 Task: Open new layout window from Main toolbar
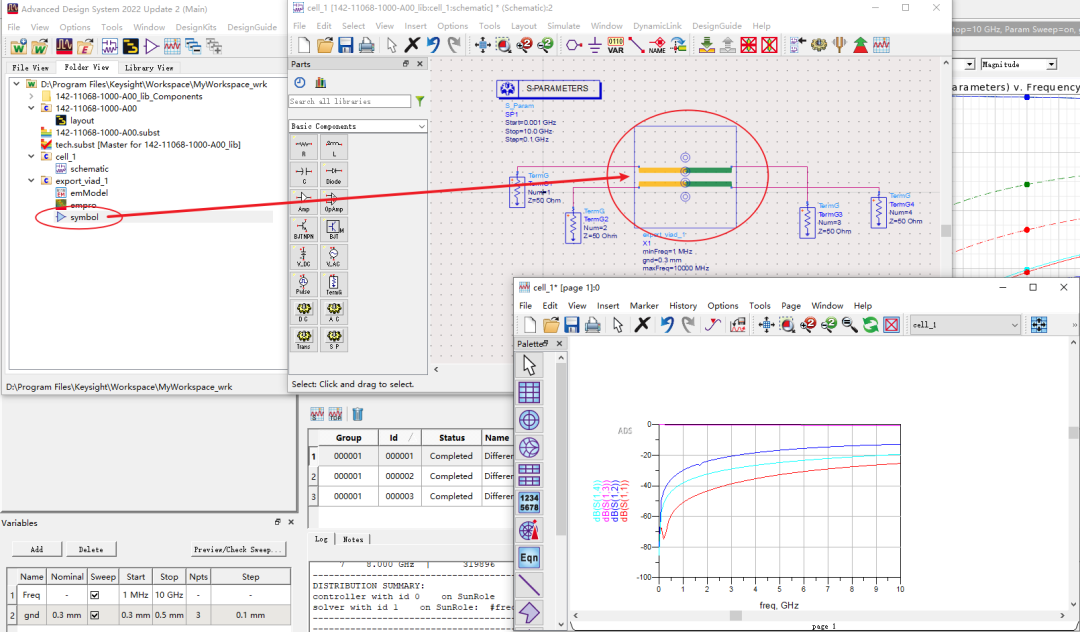click(x=130, y=47)
